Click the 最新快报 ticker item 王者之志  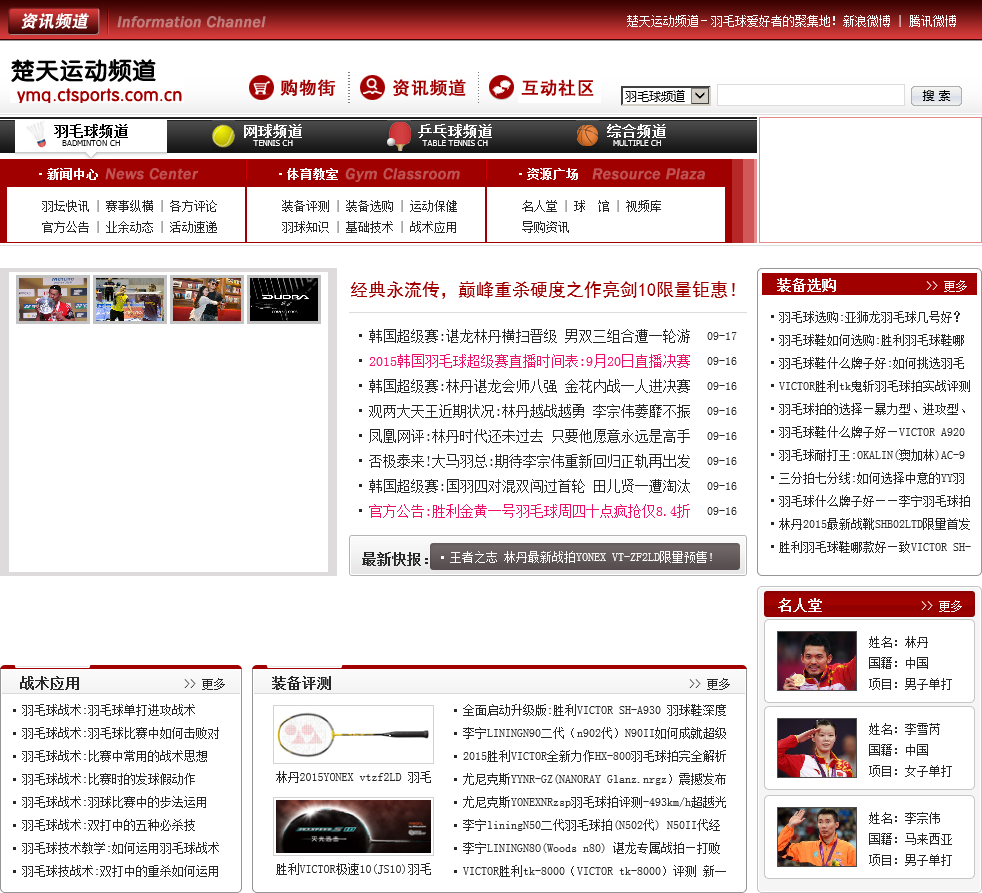pos(581,557)
